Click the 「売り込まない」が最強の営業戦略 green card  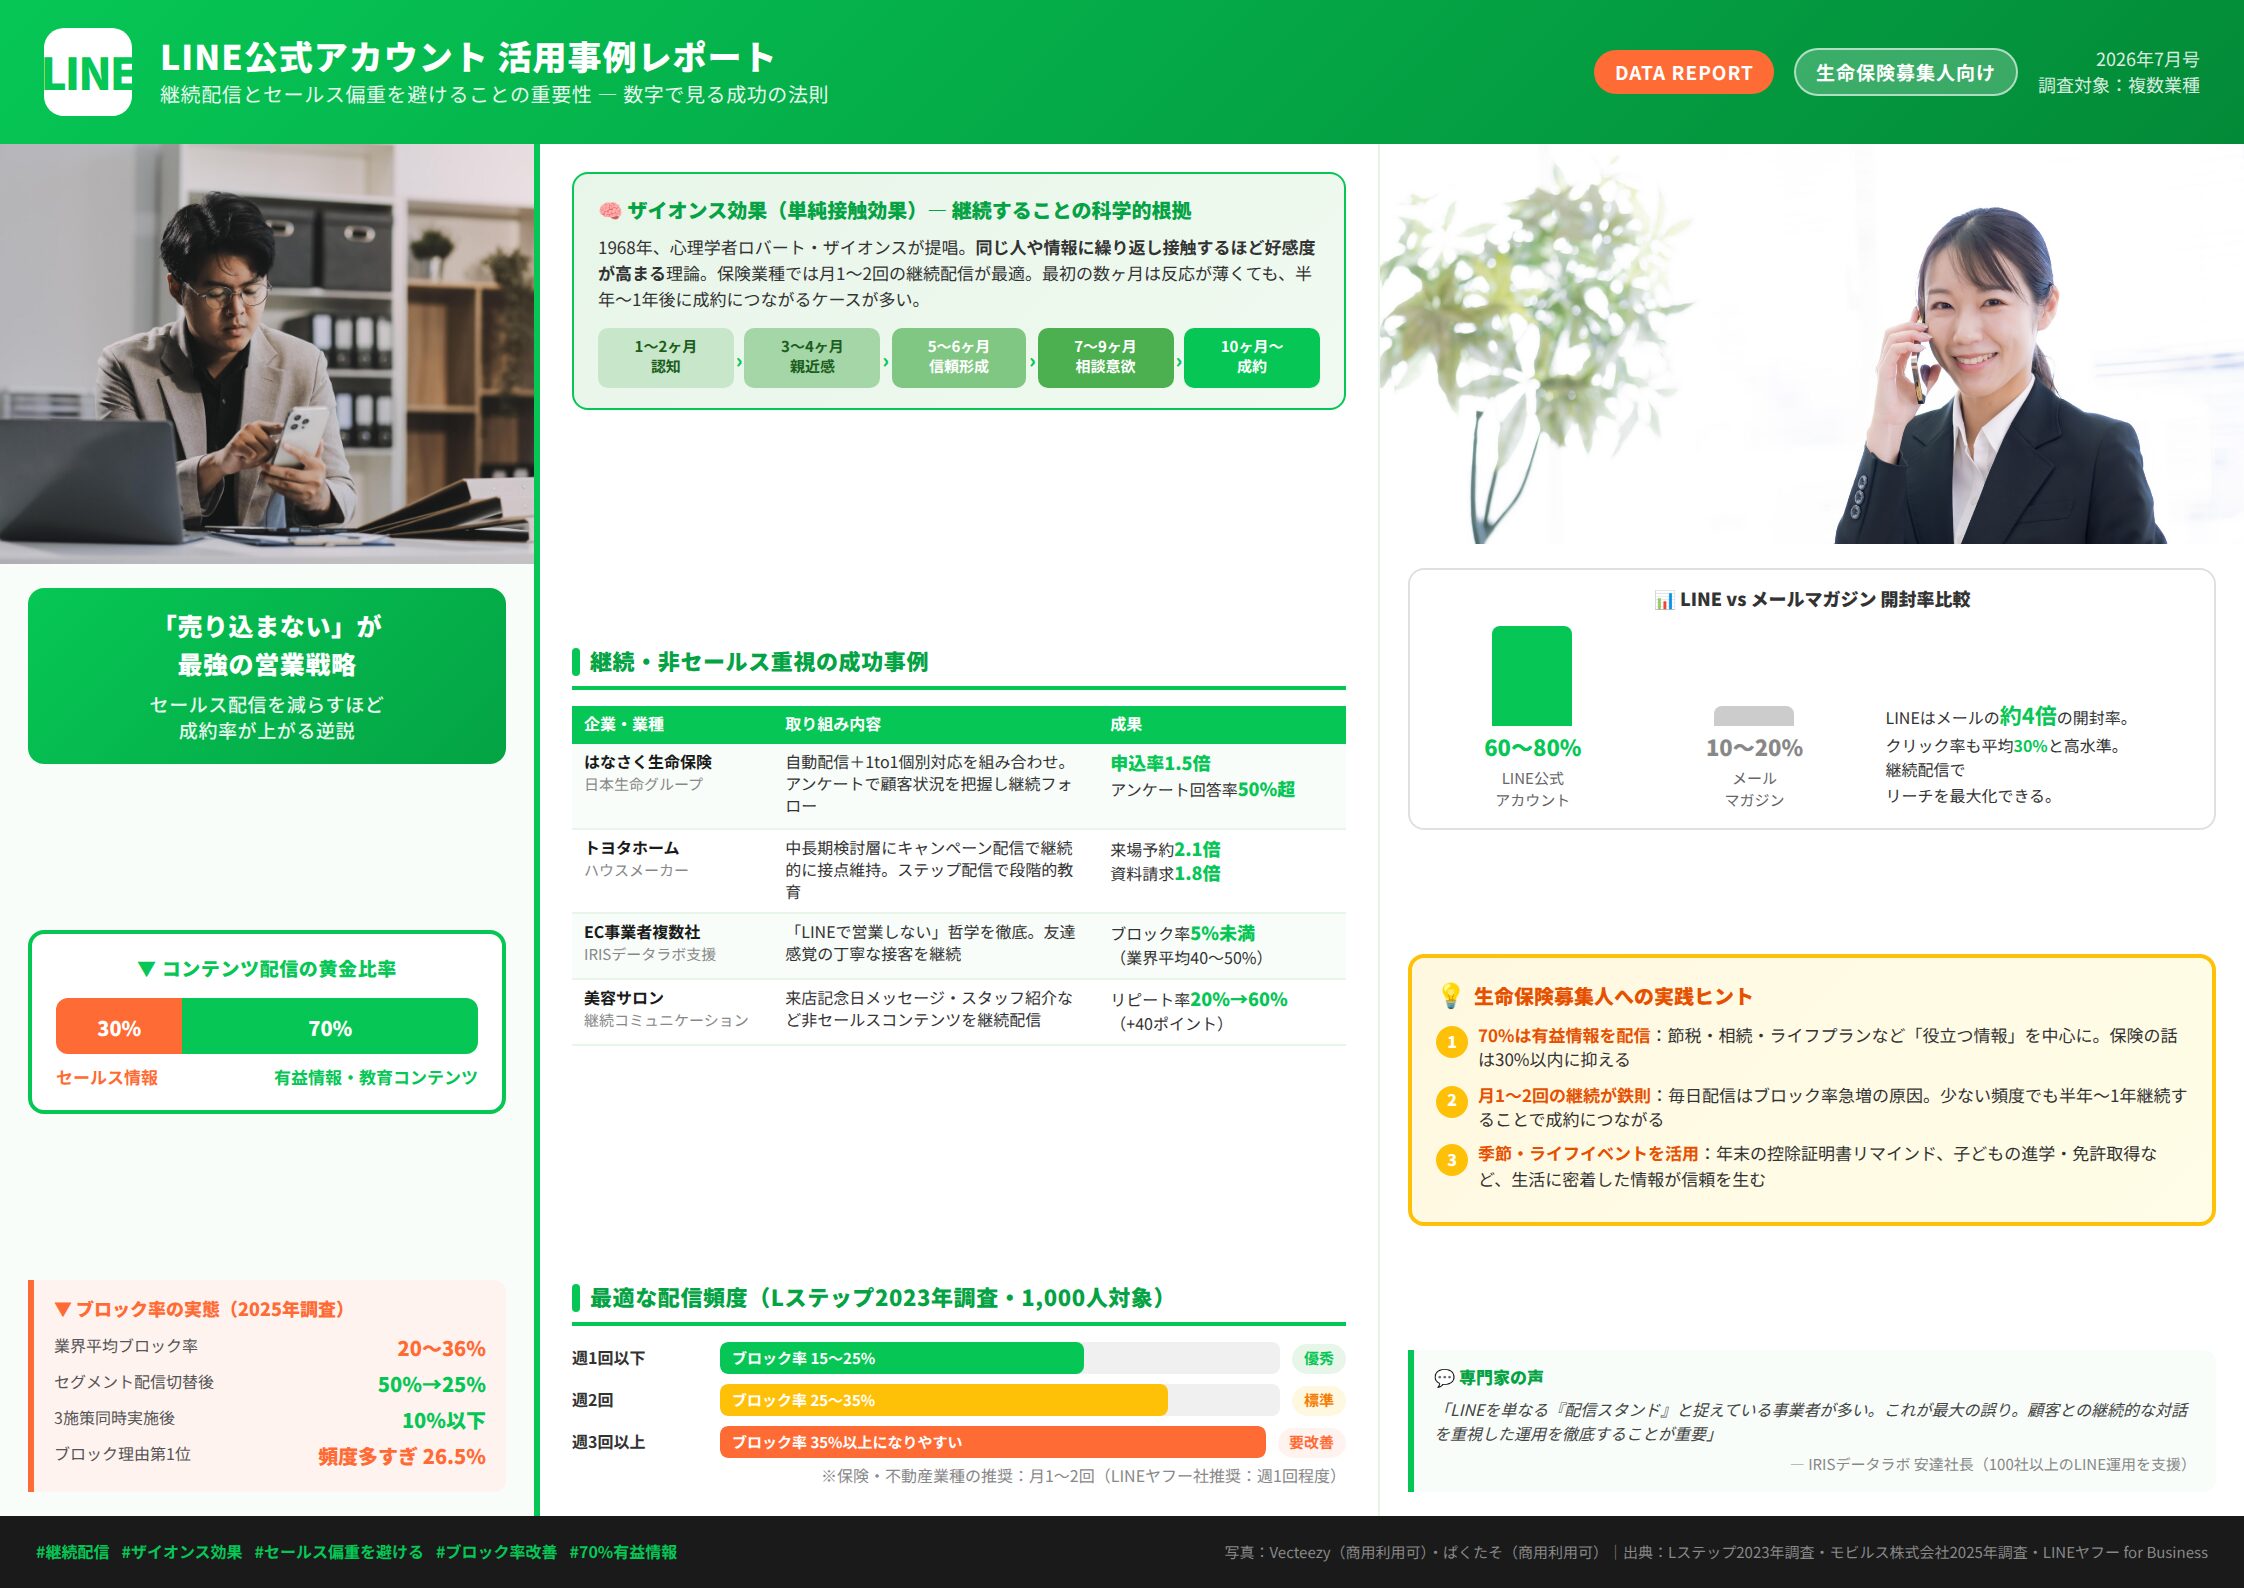[267, 676]
